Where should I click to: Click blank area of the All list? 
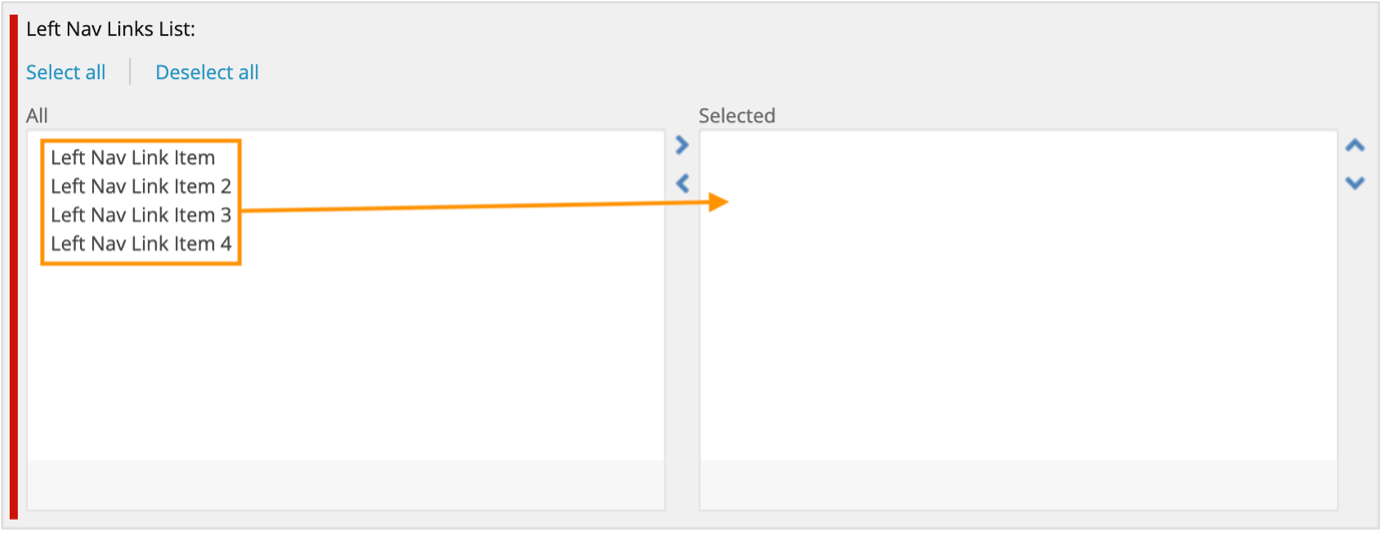(x=345, y=360)
